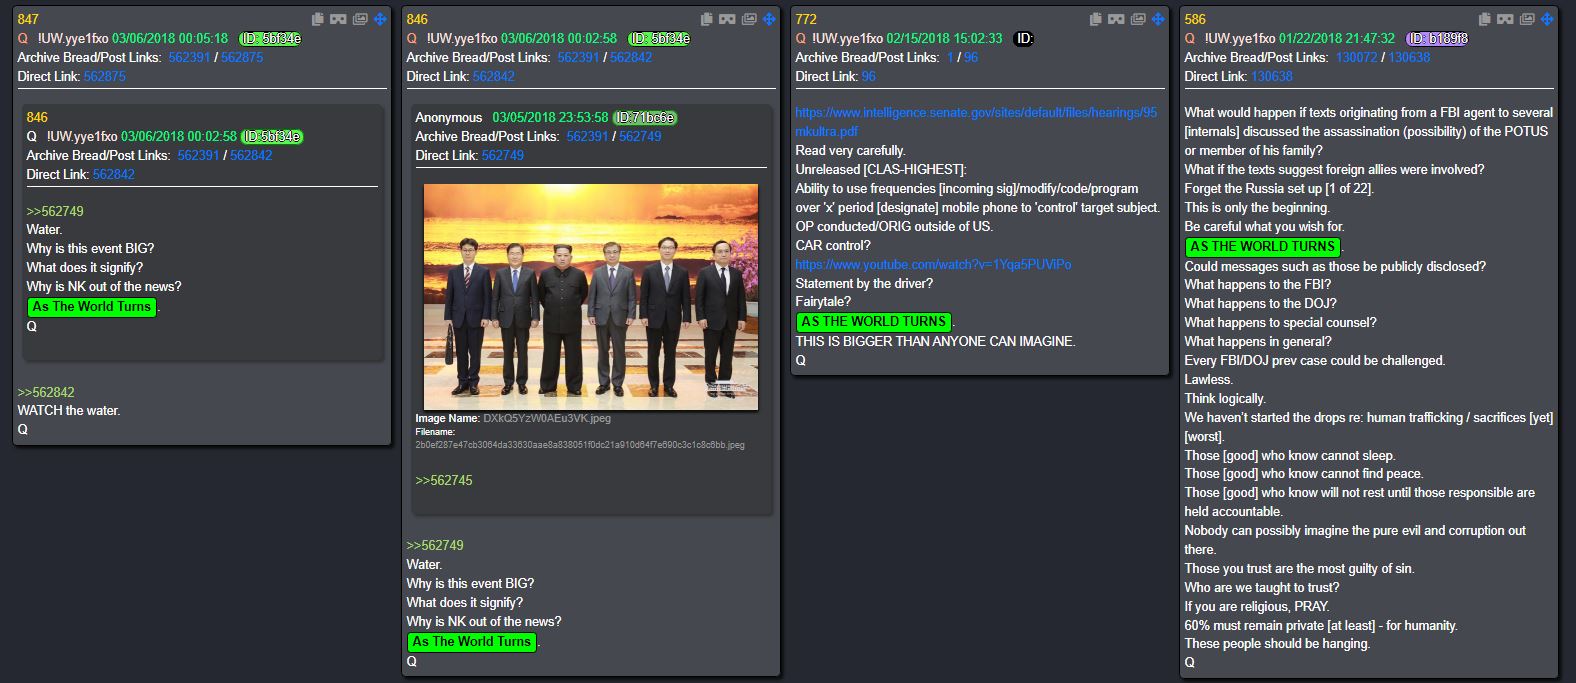The height and width of the screenshot is (683, 1576).
Task: Click the copy icon on post 847
Action: point(318,19)
